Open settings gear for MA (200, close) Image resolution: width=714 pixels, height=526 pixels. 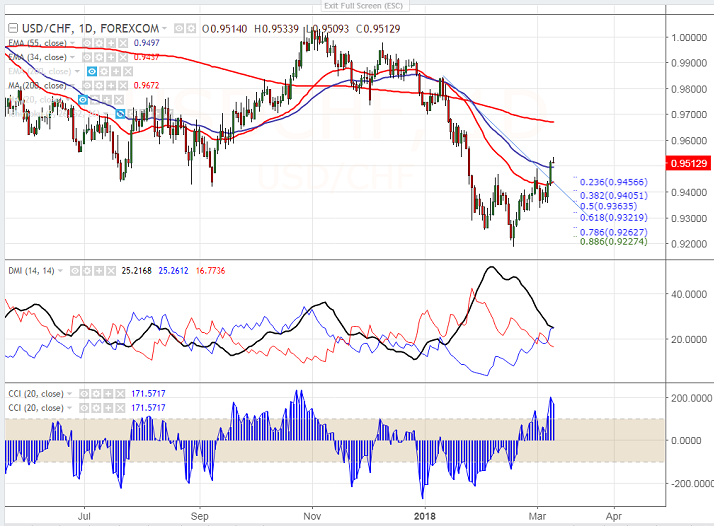[x=98, y=86]
